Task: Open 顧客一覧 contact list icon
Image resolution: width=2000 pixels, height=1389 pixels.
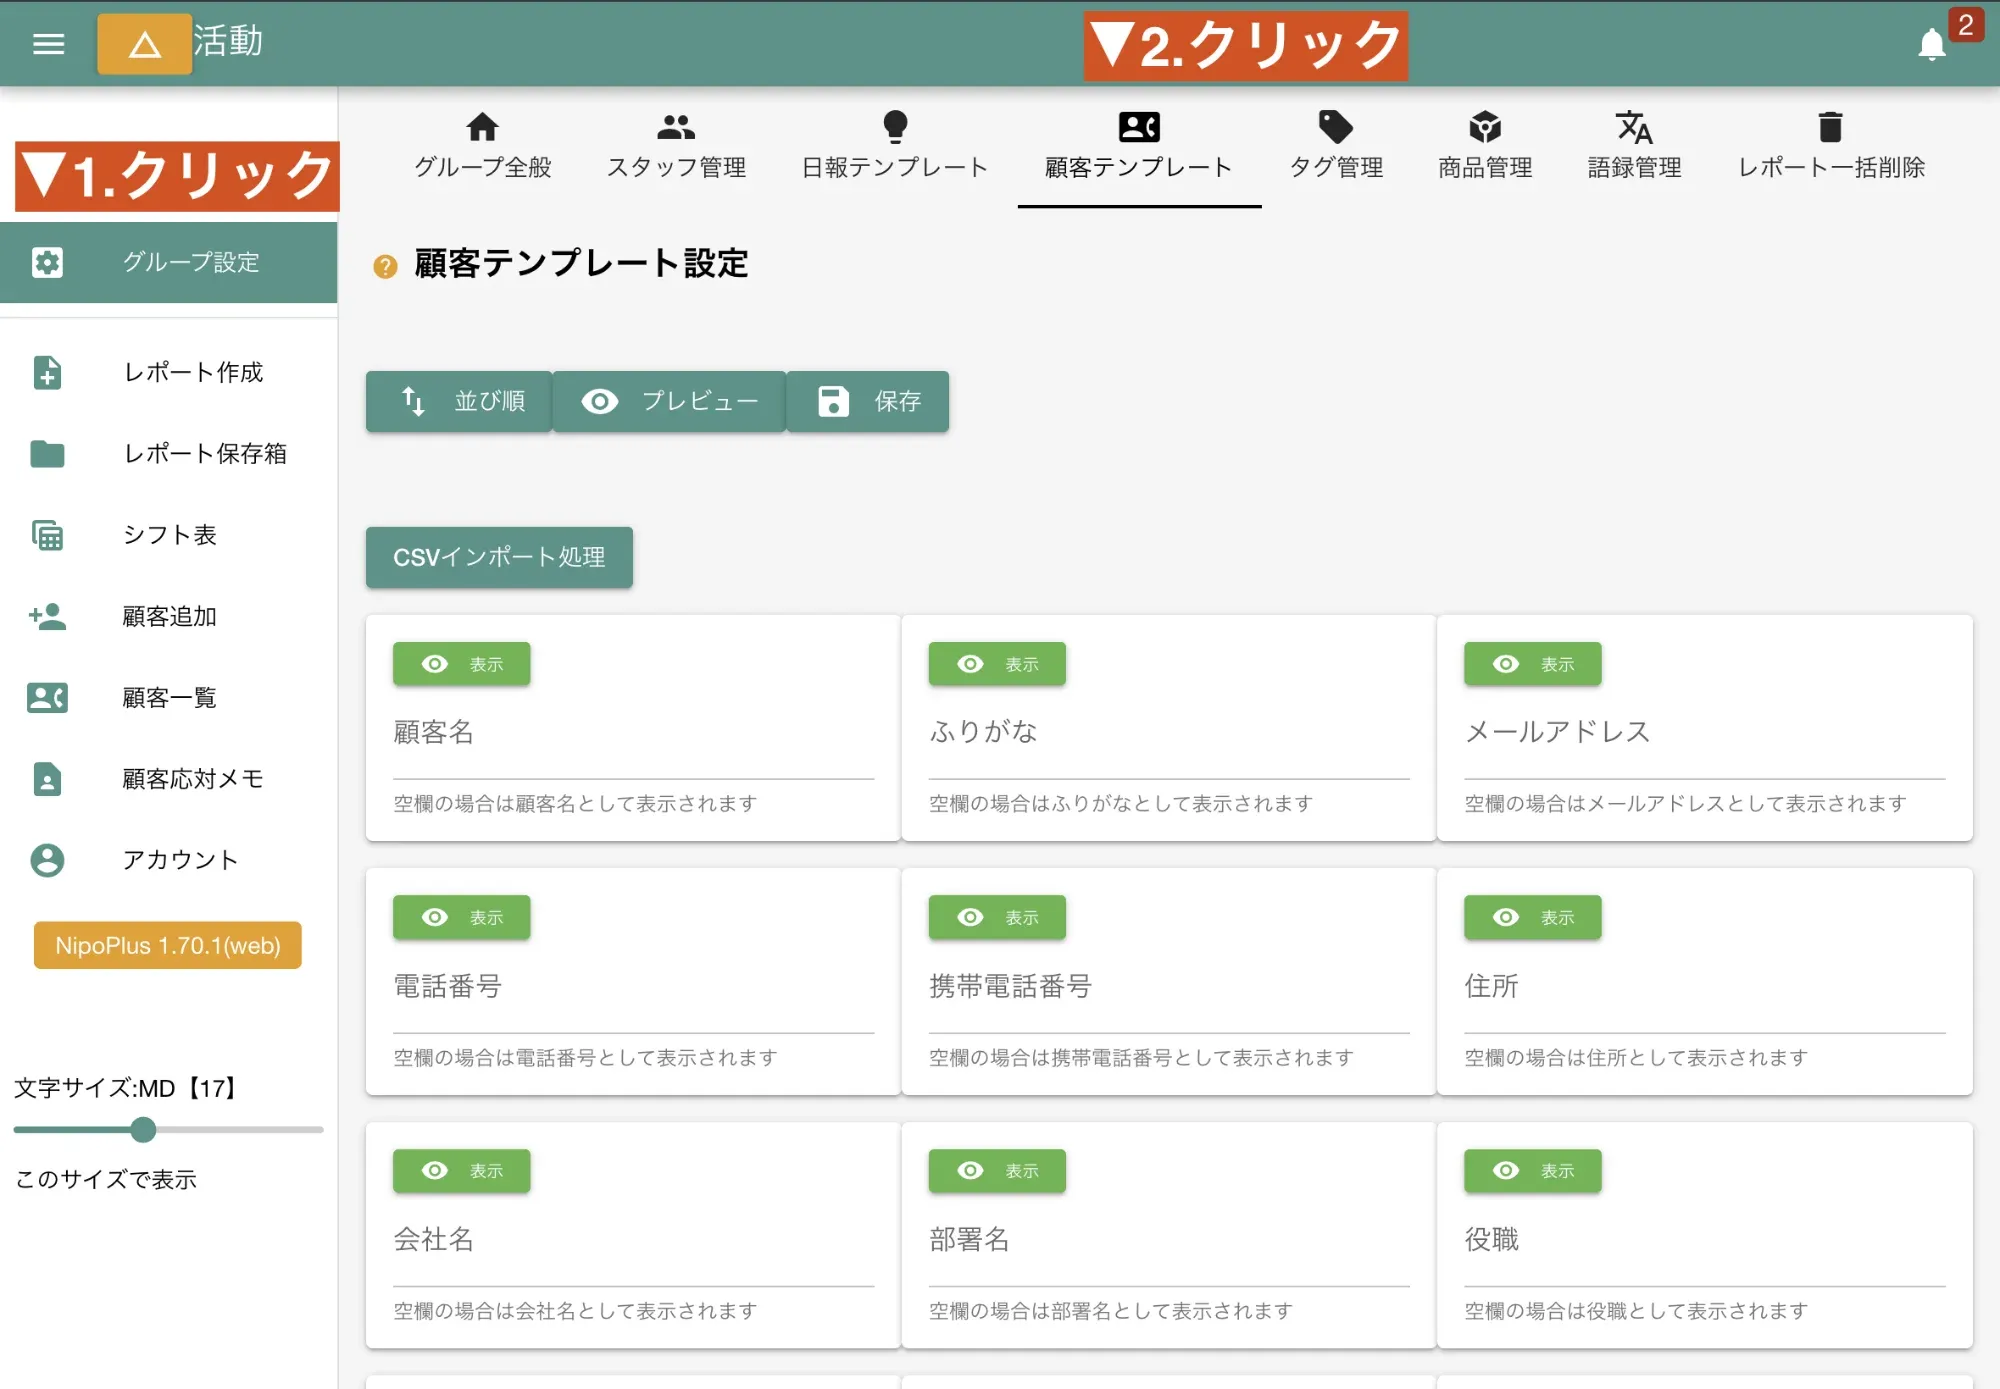Action: [x=46, y=698]
